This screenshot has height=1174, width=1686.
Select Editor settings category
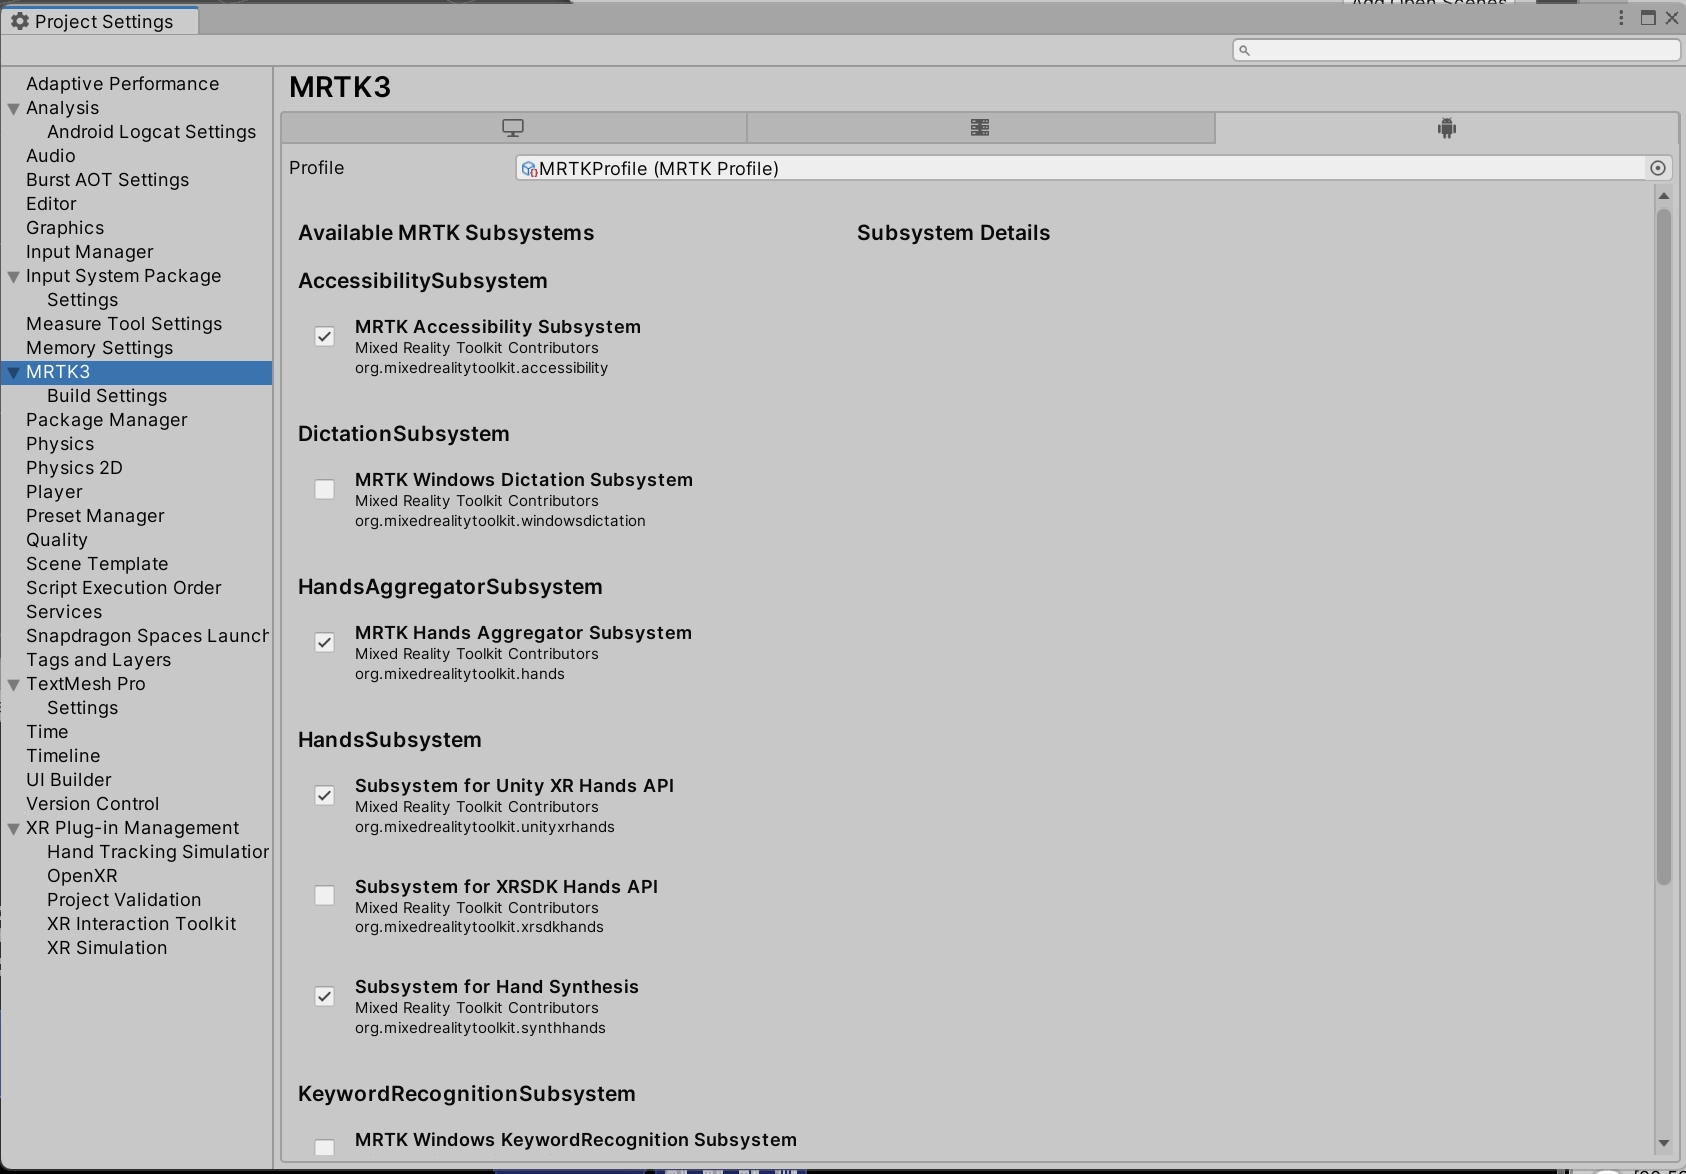coord(136,204)
